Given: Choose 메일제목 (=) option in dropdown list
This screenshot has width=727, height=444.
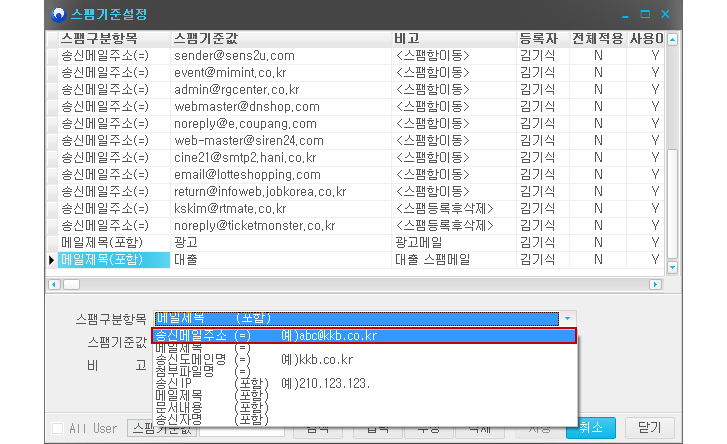Looking at the screenshot, I should [364, 348].
